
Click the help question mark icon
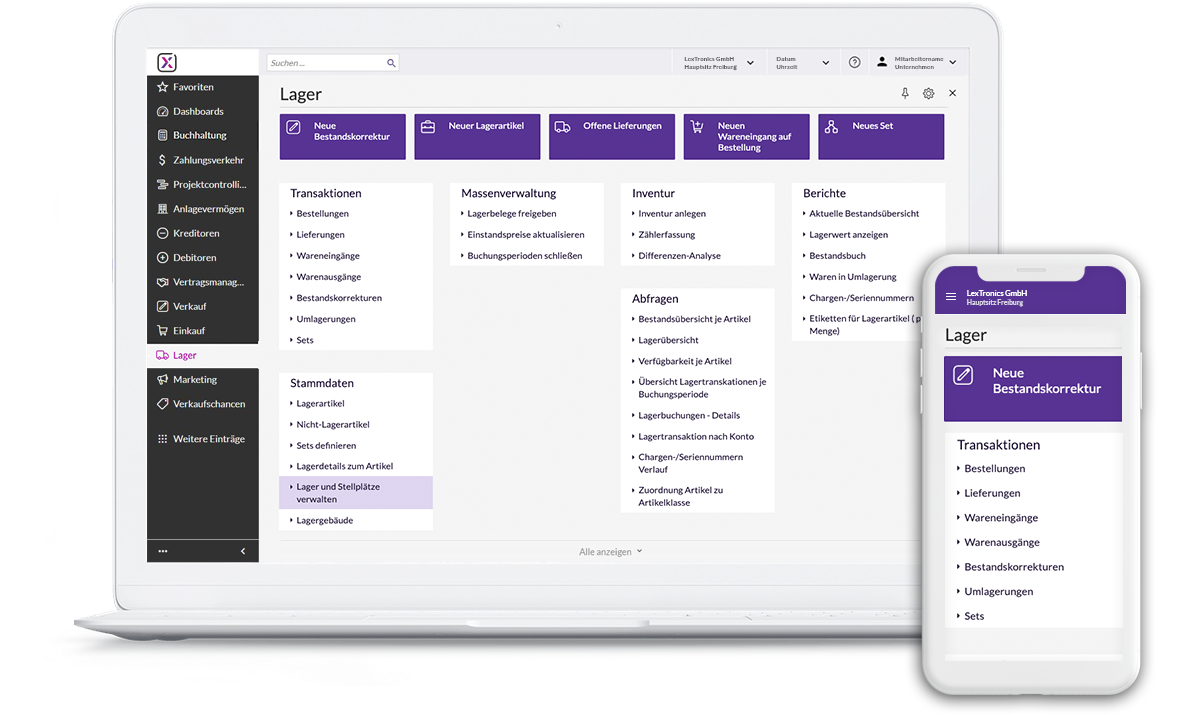pos(854,62)
